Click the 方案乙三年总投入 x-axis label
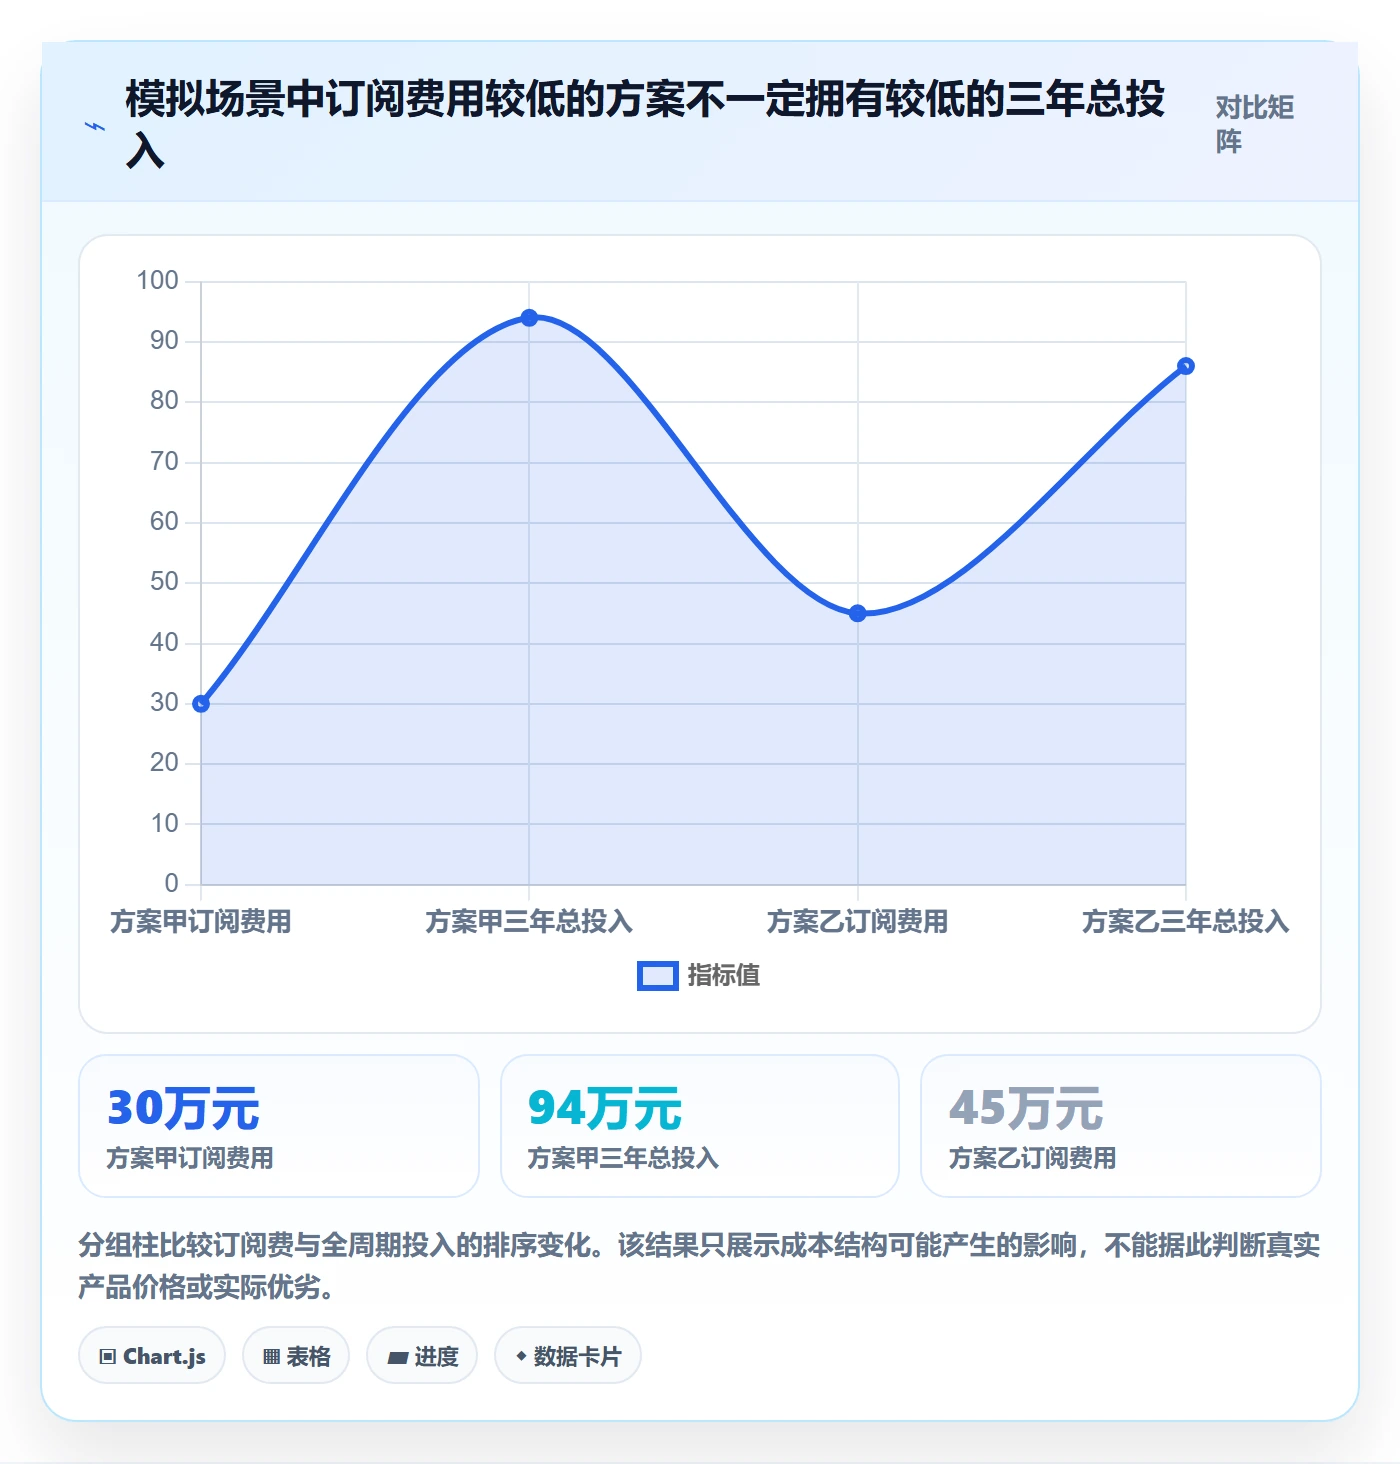This screenshot has height=1464, width=1400. [x=1185, y=921]
